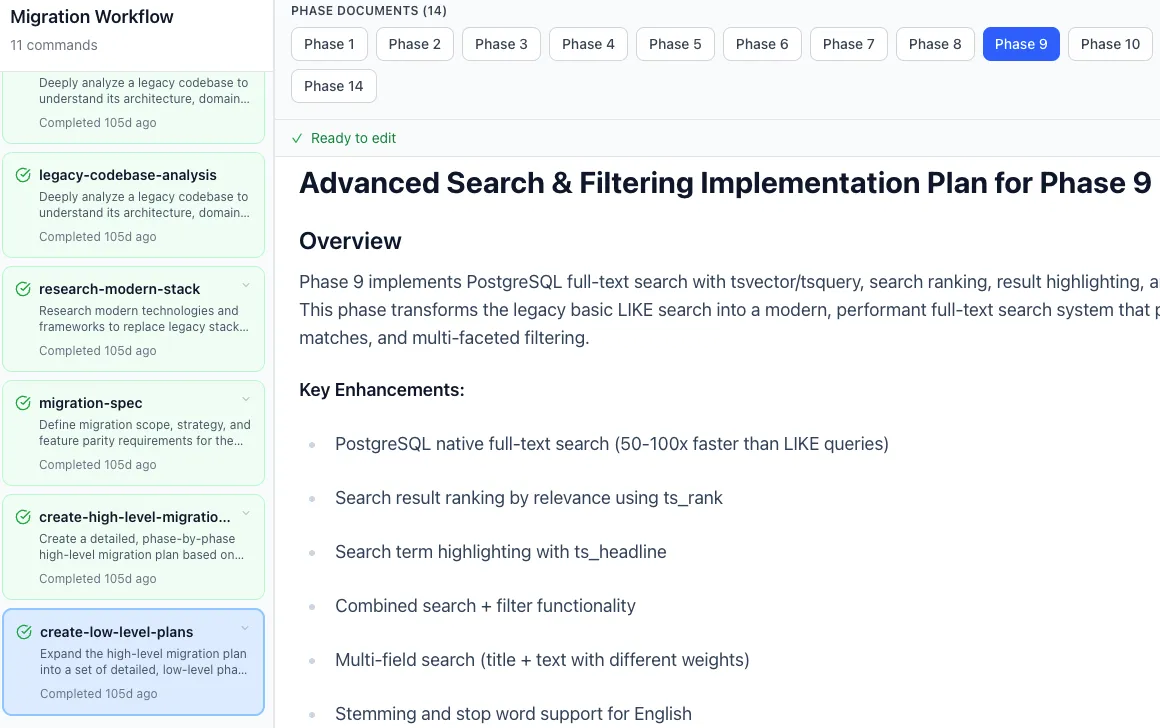Image resolution: width=1160 pixels, height=728 pixels.
Task: Select the Phase 5 tab
Action: (x=675, y=44)
